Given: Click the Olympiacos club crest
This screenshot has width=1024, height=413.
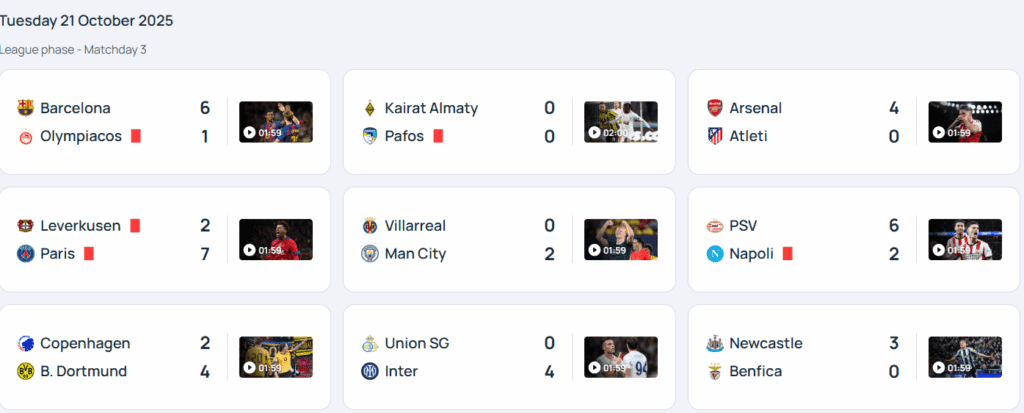Looking at the screenshot, I should [x=25, y=136].
